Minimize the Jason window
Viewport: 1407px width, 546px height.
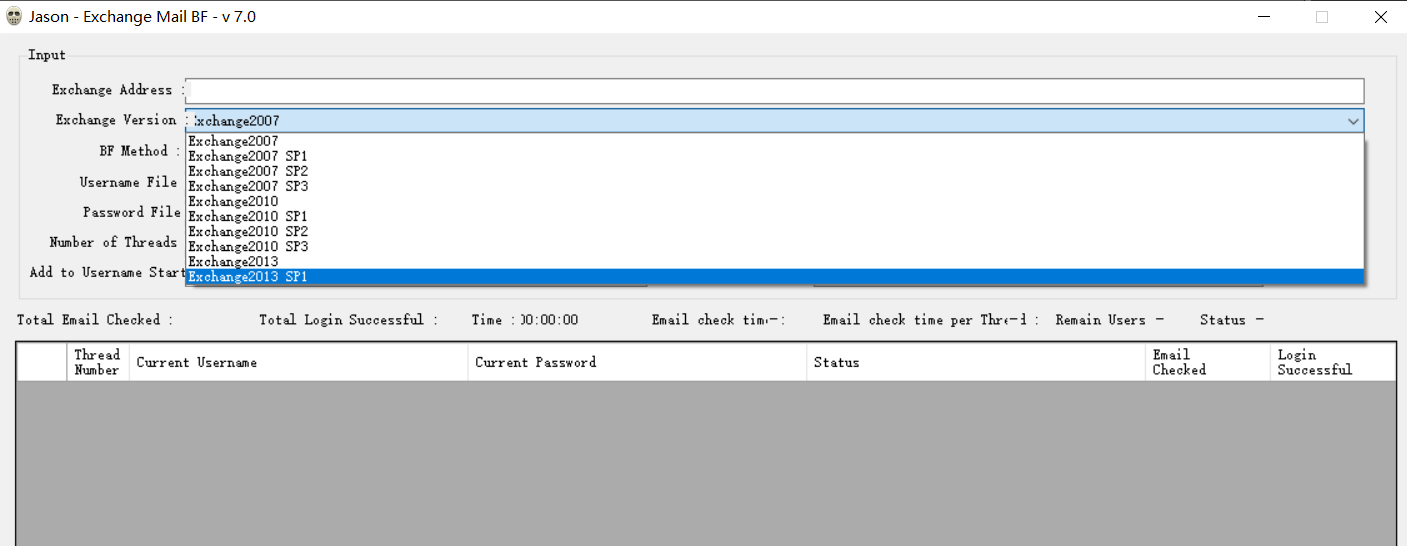tap(1264, 16)
